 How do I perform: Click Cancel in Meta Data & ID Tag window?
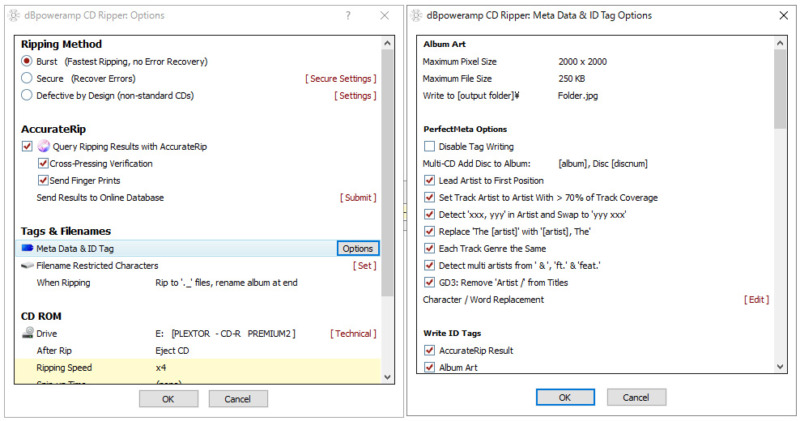[636, 397]
